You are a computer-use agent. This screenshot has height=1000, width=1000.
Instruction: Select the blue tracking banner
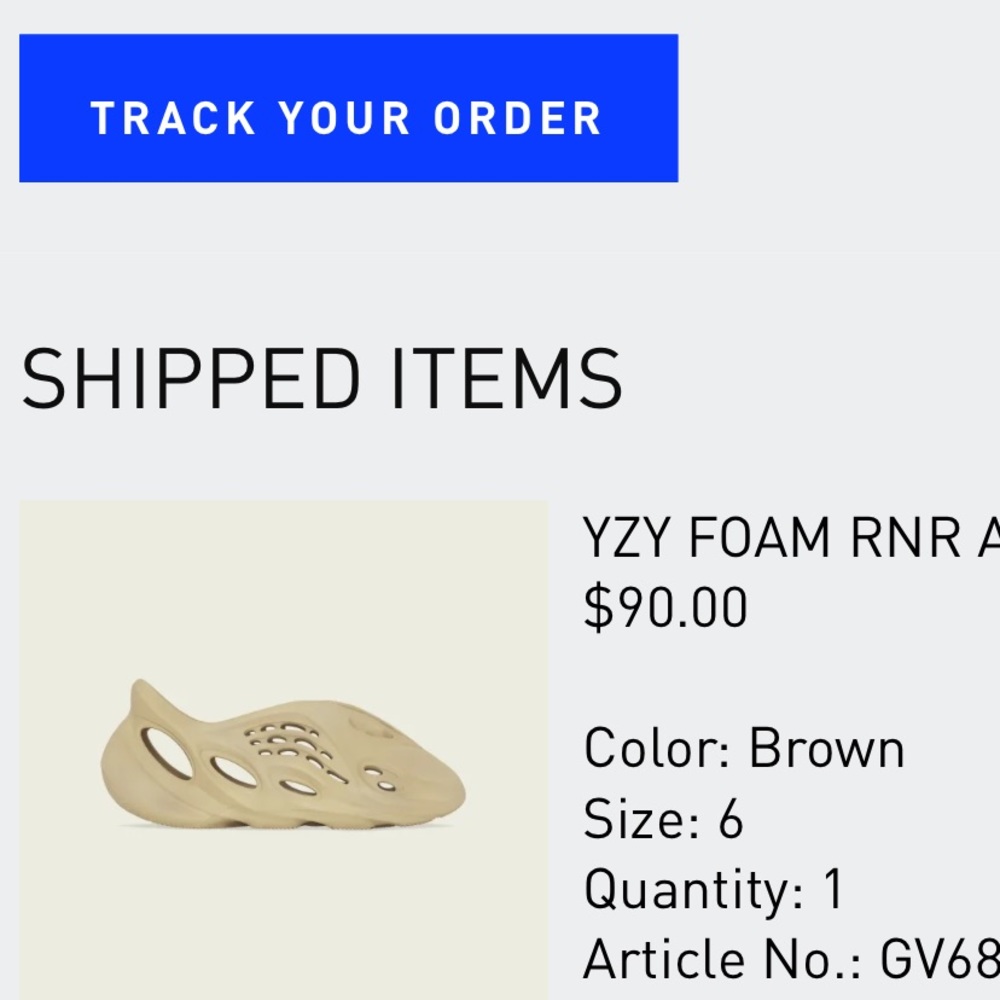[x=347, y=105]
